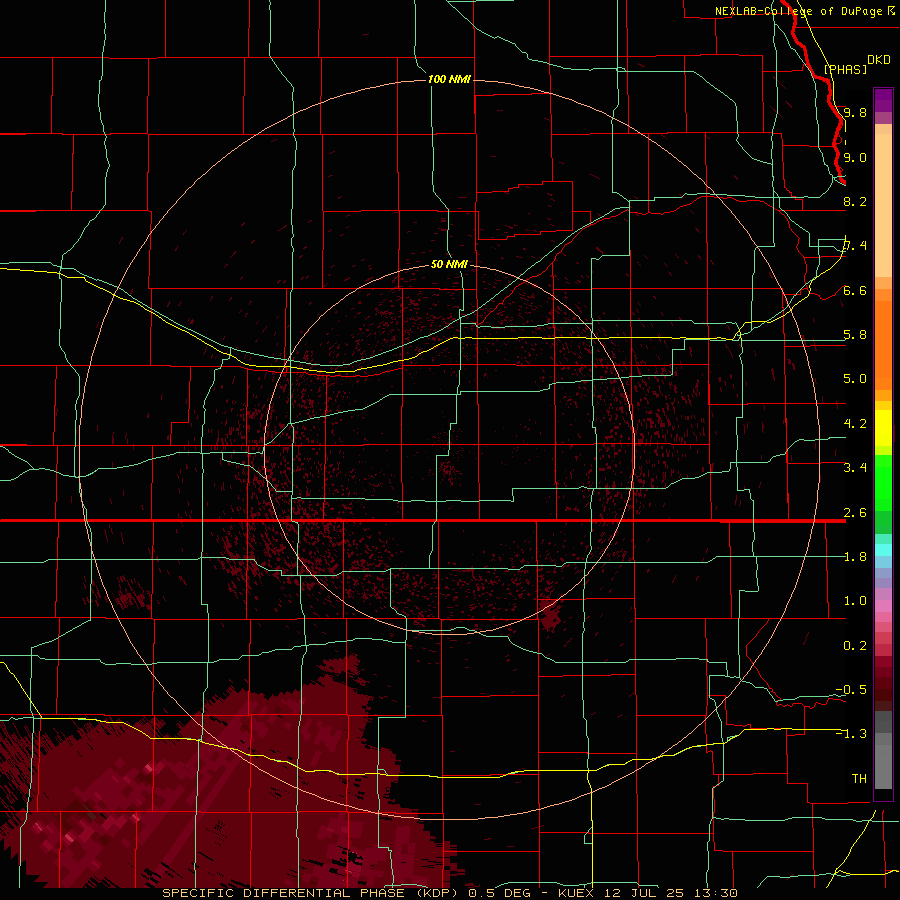Click the yellow band of the color scale

883,428
